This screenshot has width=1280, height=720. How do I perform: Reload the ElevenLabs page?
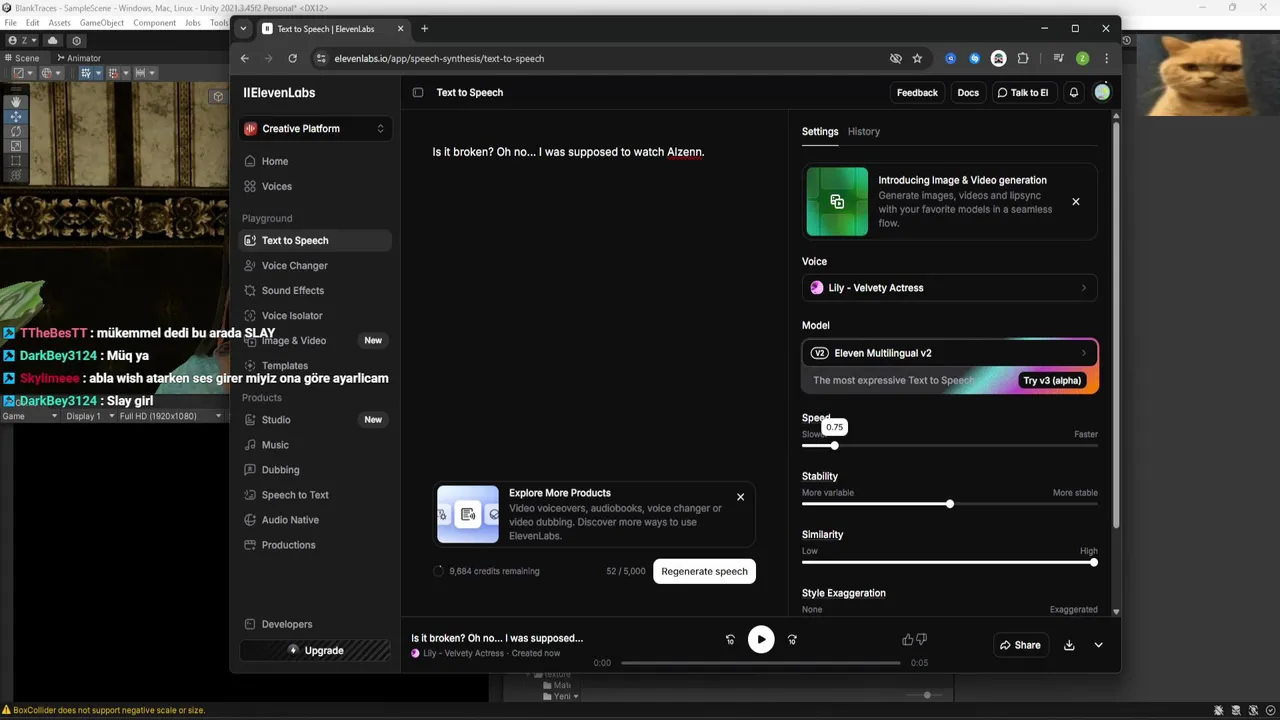[x=292, y=58]
